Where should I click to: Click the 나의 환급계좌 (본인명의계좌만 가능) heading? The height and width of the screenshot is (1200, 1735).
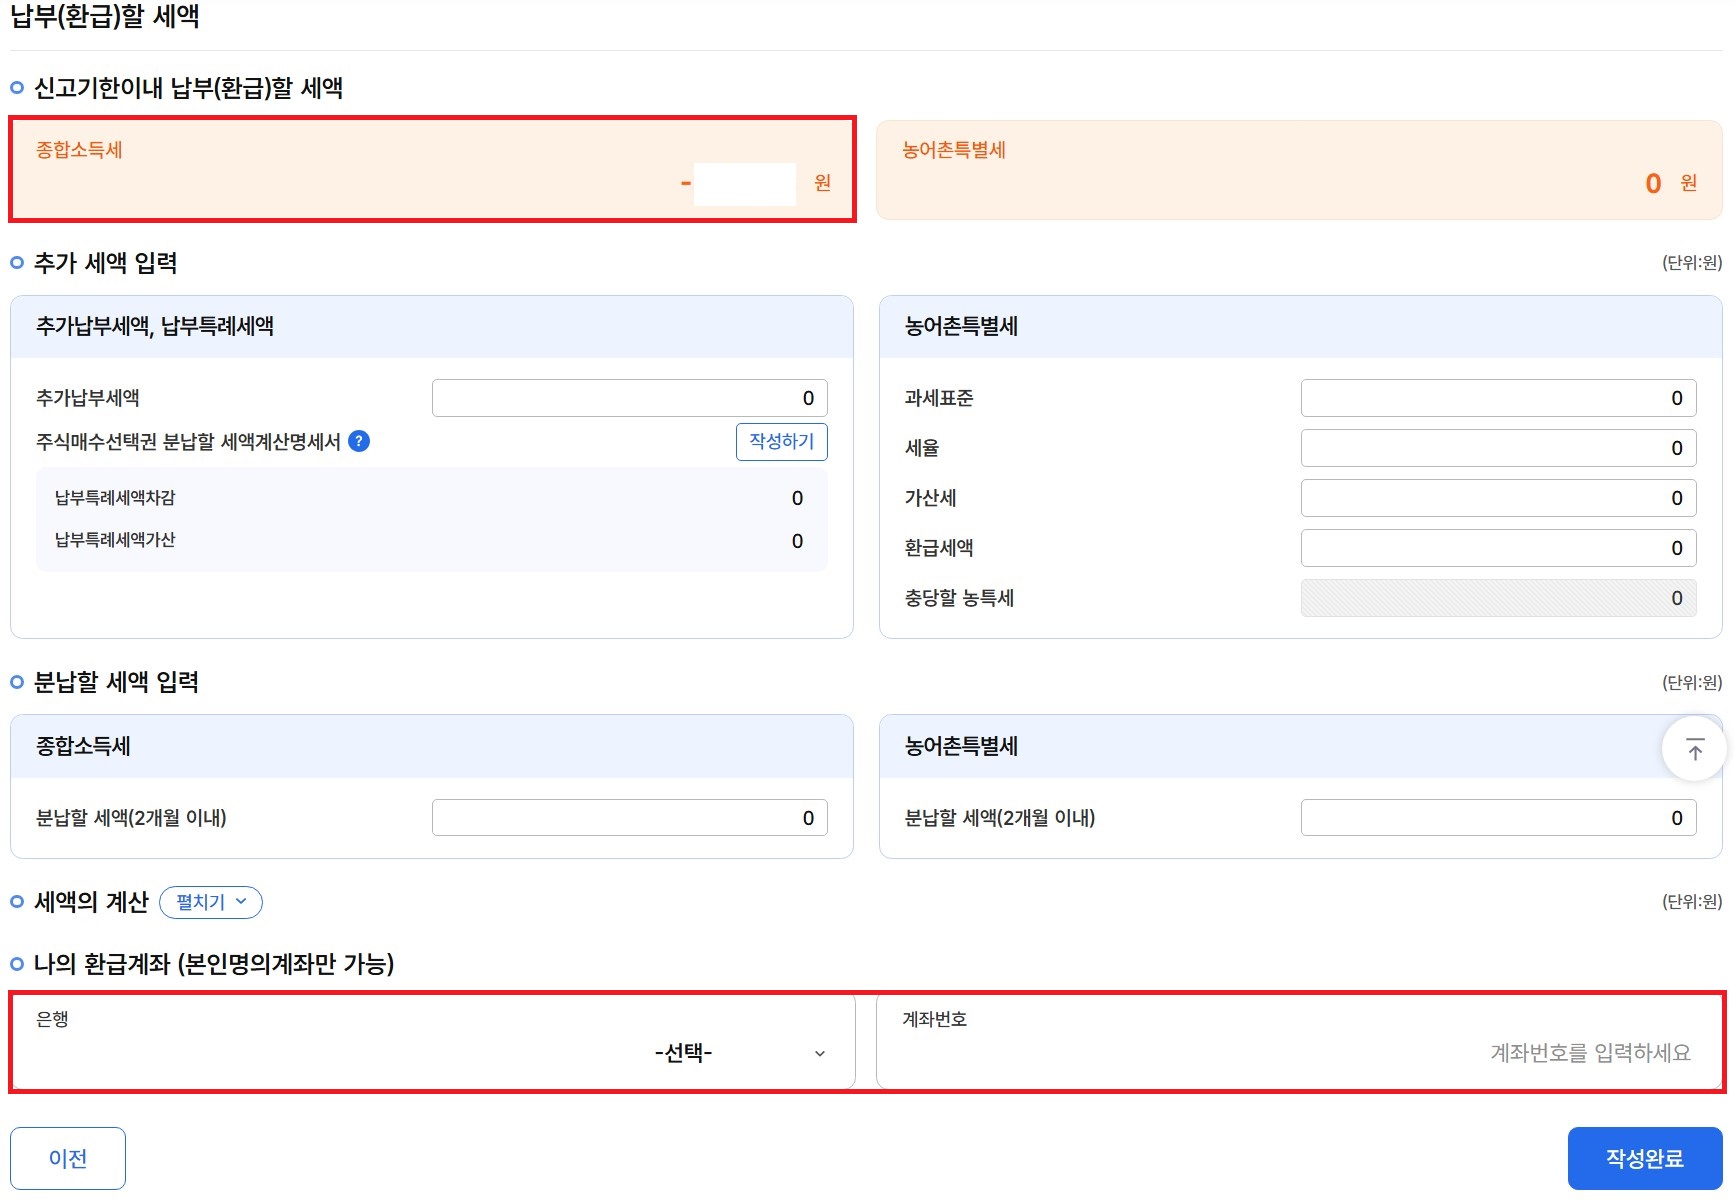[x=214, y=964]
